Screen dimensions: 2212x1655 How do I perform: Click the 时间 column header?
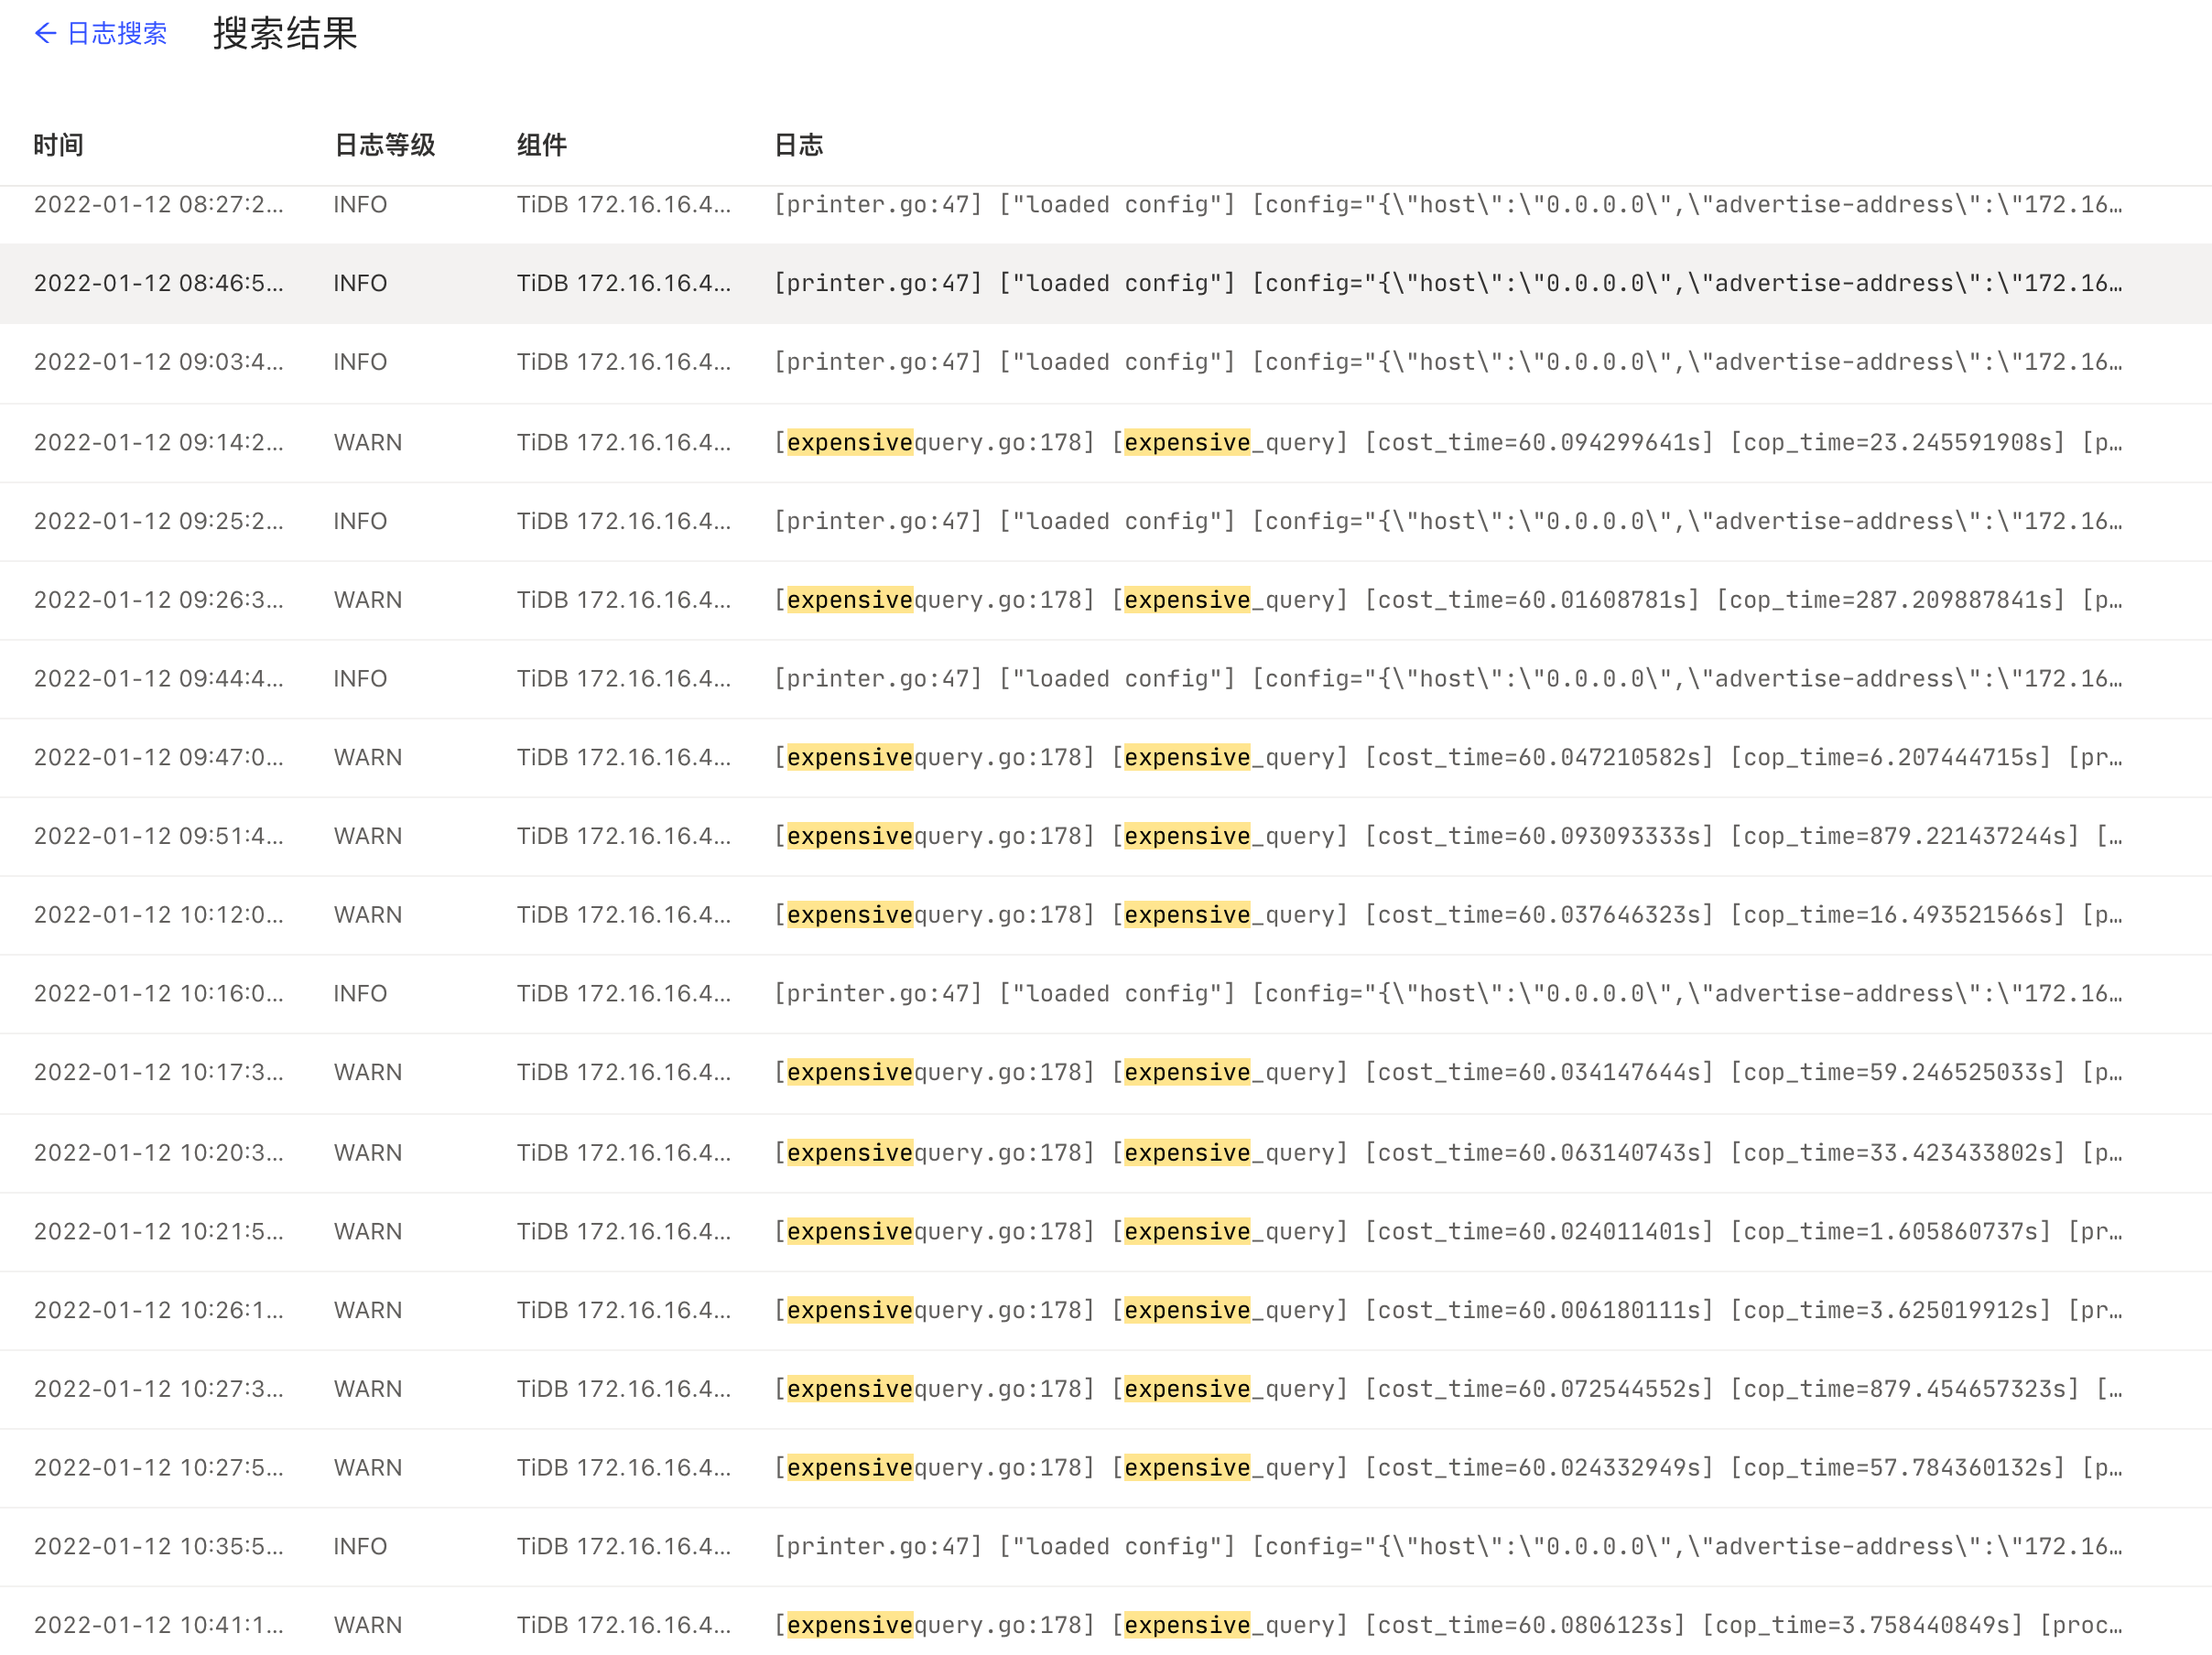coord(58,145)
